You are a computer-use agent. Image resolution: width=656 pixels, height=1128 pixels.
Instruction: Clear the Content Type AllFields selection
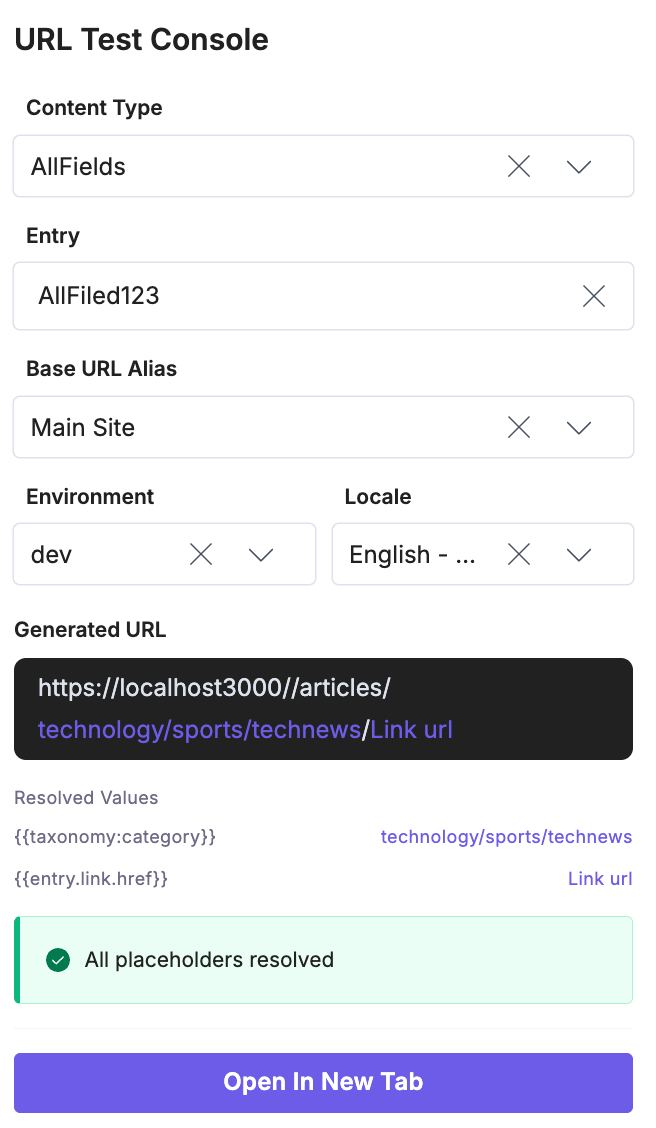tap(519, 167)
